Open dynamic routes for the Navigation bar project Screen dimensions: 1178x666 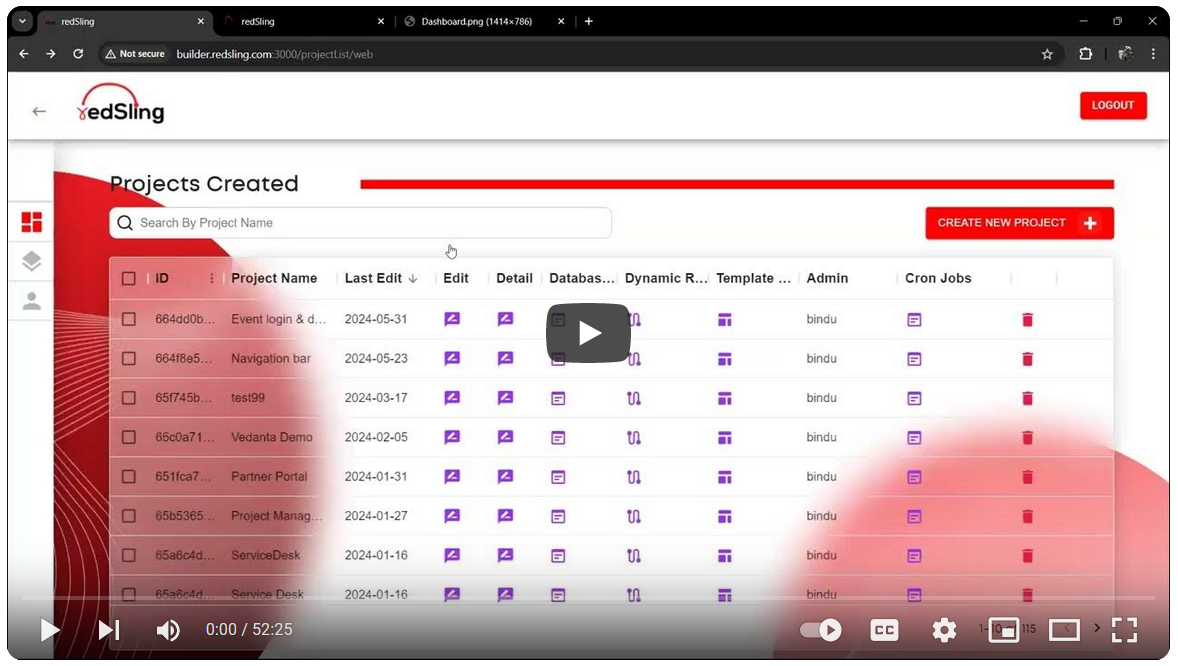pyautogui.click(x=634, y=359)
